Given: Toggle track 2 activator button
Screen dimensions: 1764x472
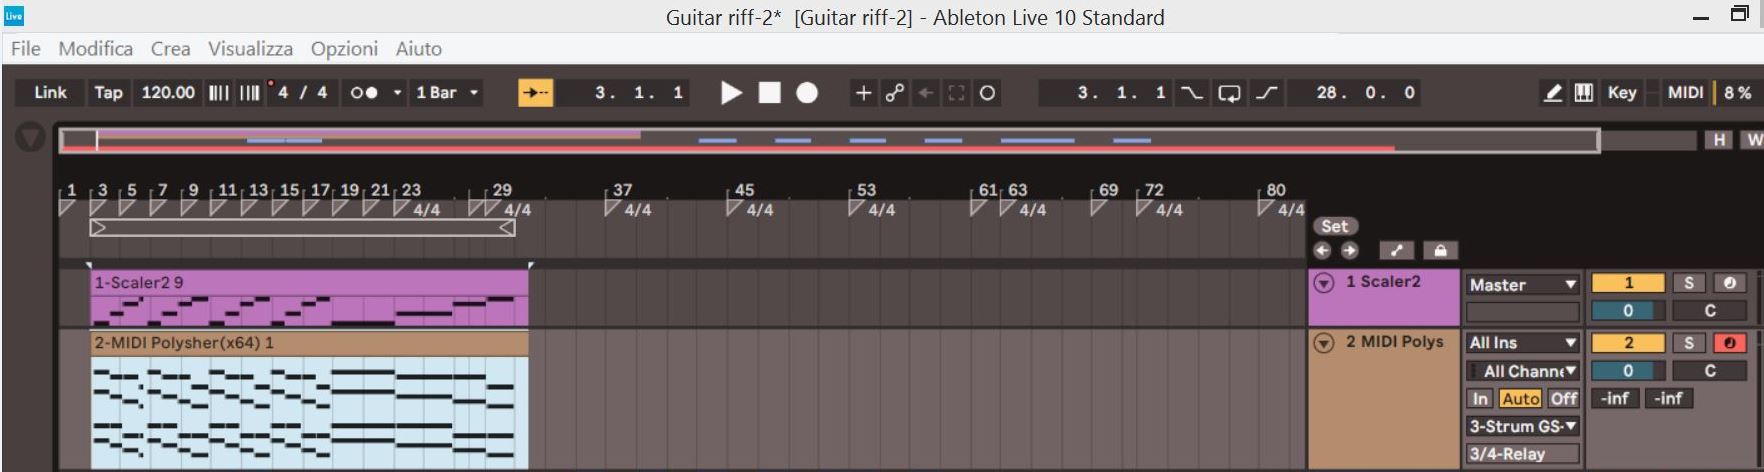Looking at the screenshot, I should pyautogui.click(x=1628, y=343).
